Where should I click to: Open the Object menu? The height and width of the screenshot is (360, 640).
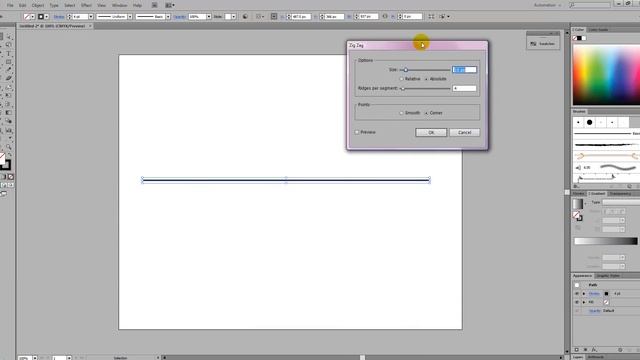coord(38,5)
